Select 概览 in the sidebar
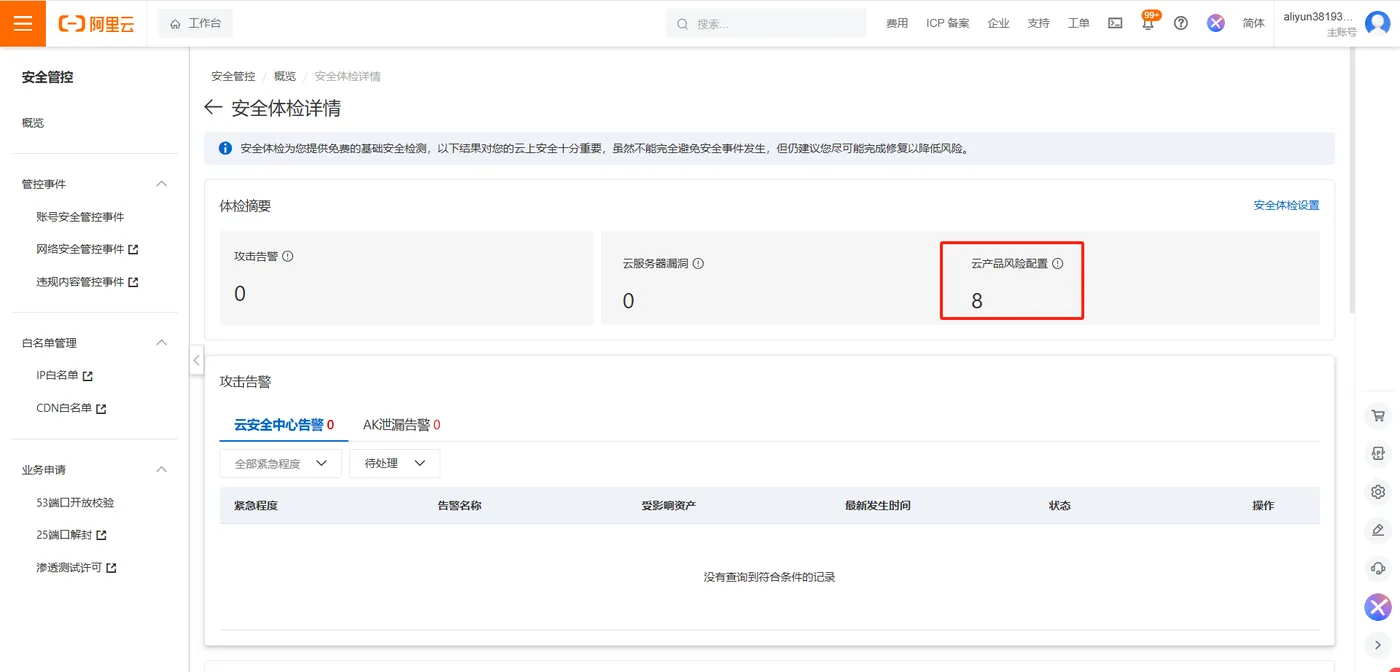This screenshot has height=672, width=1400. pos(33,123)
